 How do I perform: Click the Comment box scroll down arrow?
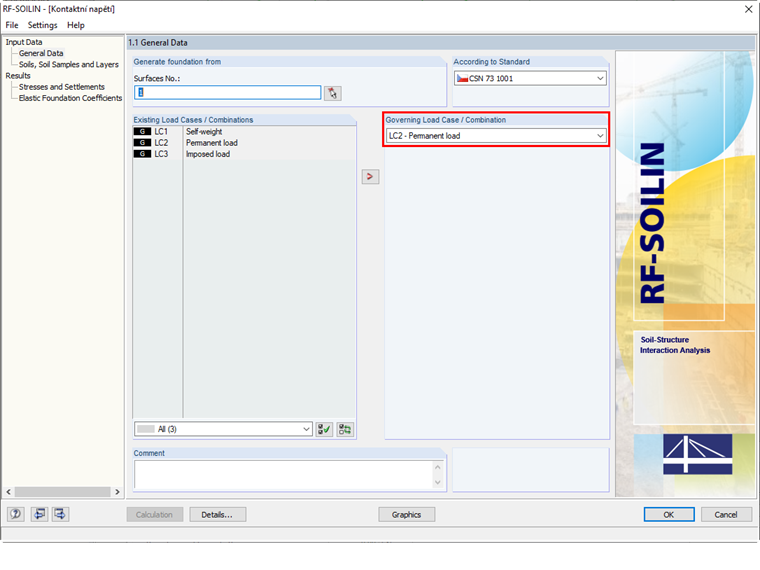tap(438, 482)
